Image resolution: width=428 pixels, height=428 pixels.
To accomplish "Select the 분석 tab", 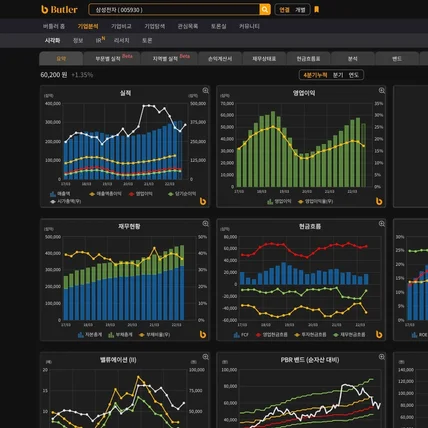I will pos(353,59).
